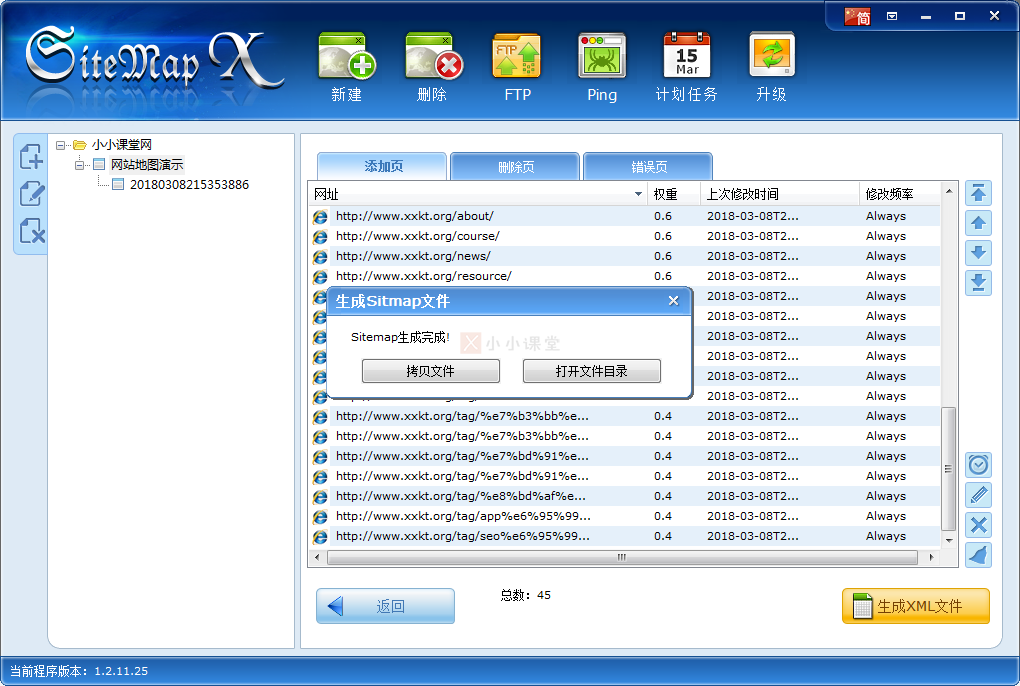This screenshot has width=1020, height=686.
Task: Select the http://www.xxkt.org/news/ row
Action: (x=625, y=256)
